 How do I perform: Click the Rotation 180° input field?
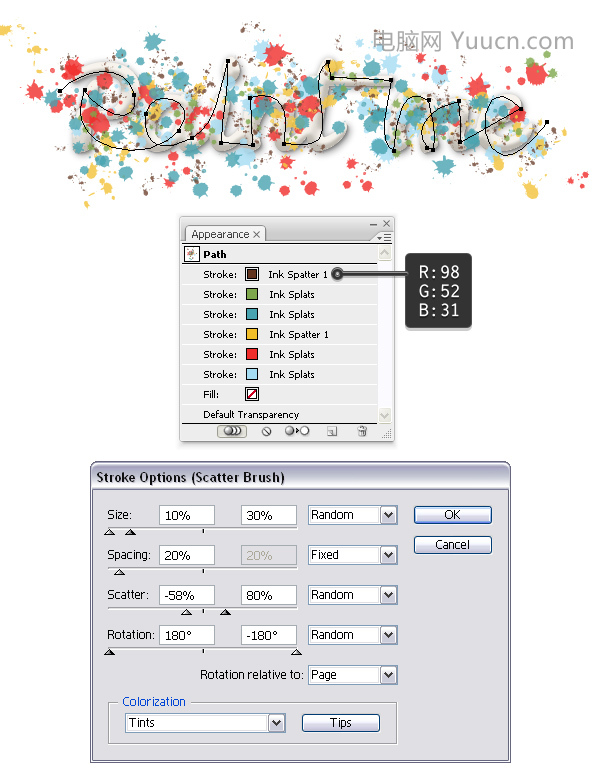pyautogui.click(x=187, y=635)
